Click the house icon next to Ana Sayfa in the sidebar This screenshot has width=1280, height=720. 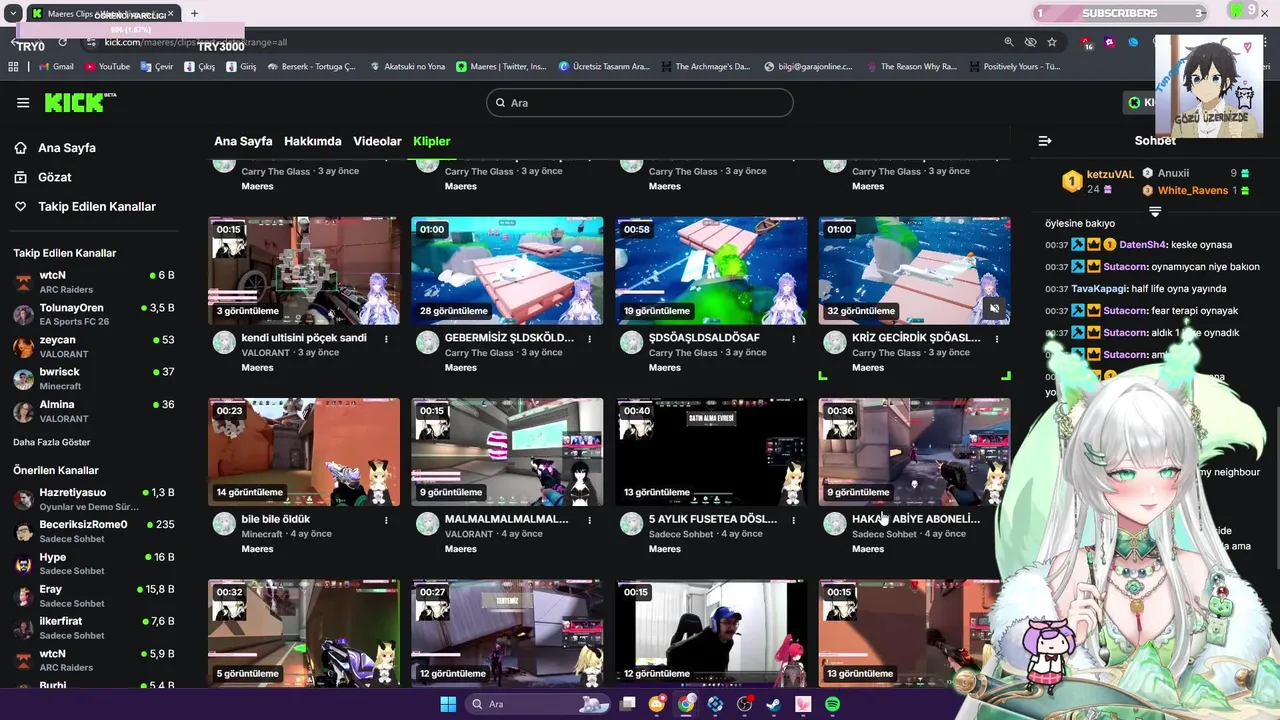pos(20,148)
